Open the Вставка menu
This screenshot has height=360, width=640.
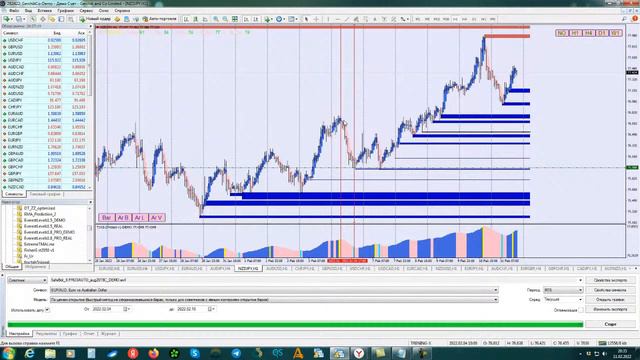click(x=44, y=11)
